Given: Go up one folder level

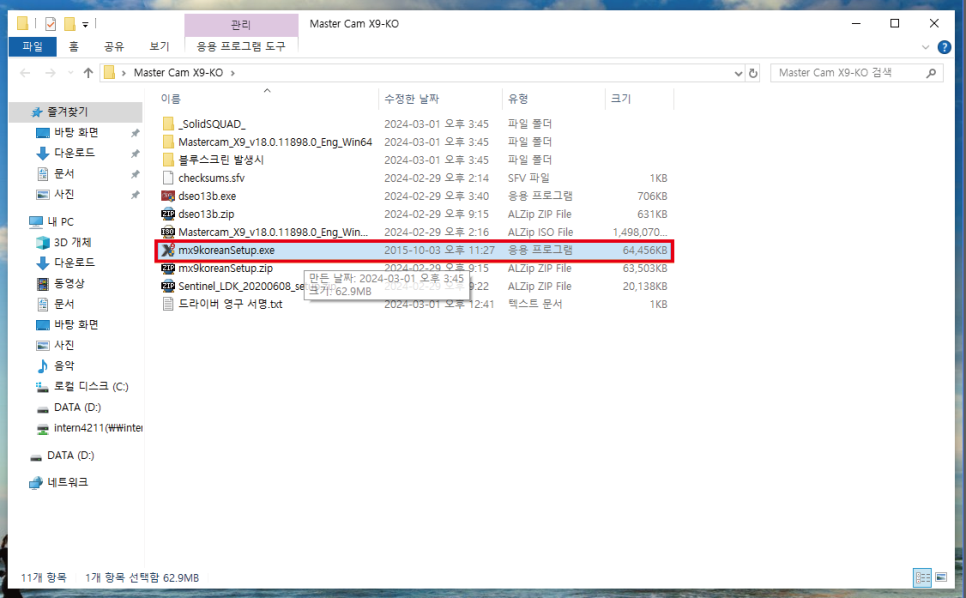Looking at the screenshot, I should point(88,73).
